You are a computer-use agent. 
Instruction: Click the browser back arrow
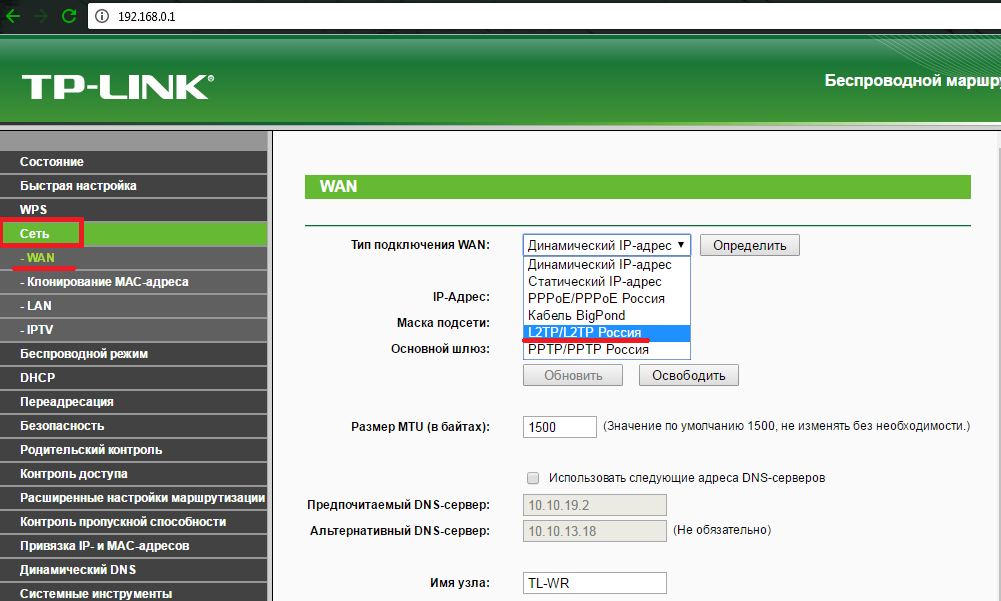pyautogui.click(x=13, y=16)
